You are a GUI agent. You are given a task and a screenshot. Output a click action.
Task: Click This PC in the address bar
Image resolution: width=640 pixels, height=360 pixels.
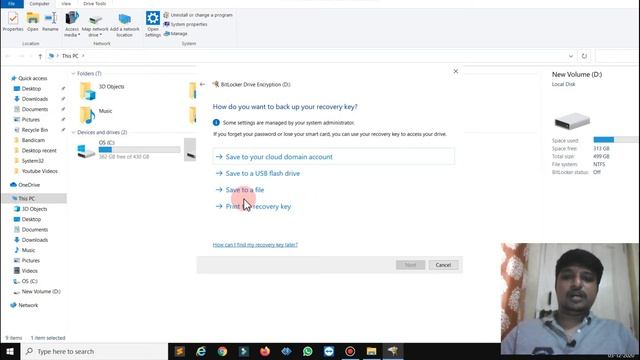(70, 56)
